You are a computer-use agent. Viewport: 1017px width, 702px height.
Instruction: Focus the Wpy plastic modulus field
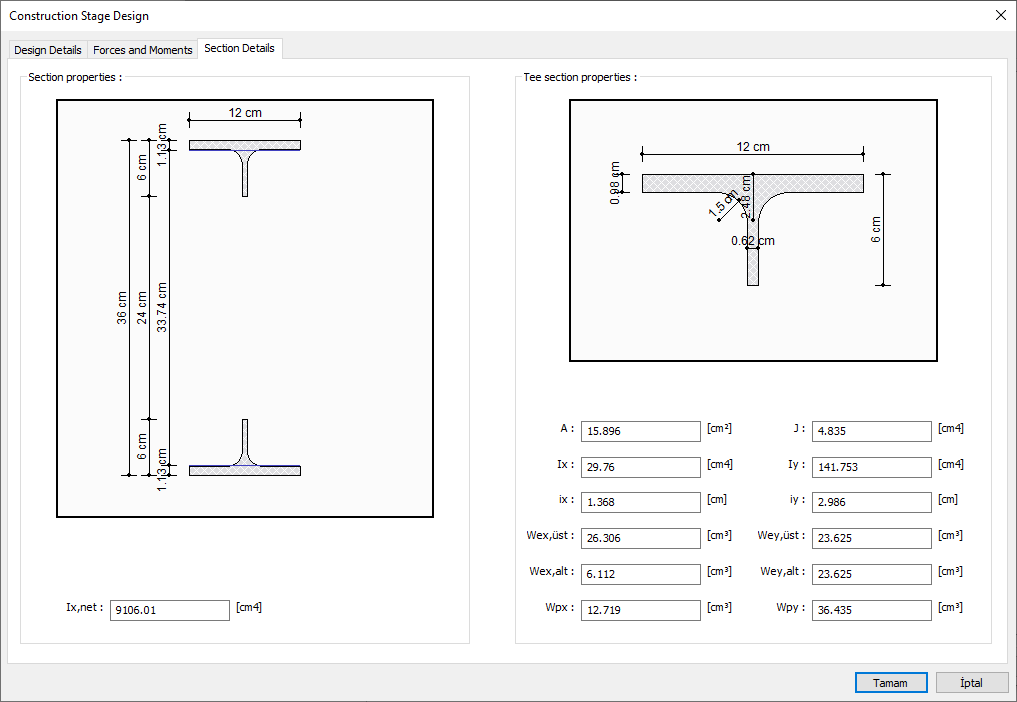point(871,610)
